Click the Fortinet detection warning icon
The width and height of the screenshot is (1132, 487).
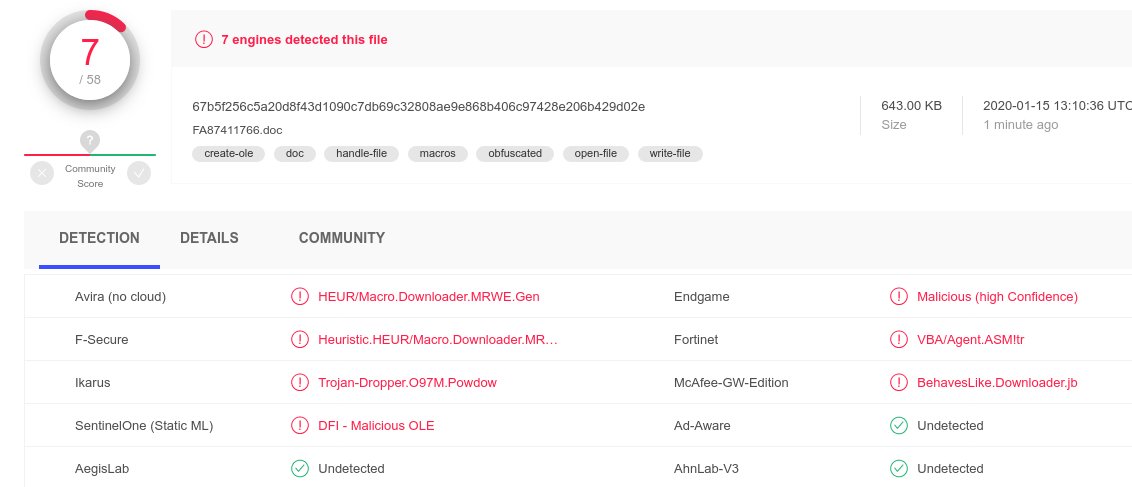[899, 339]
